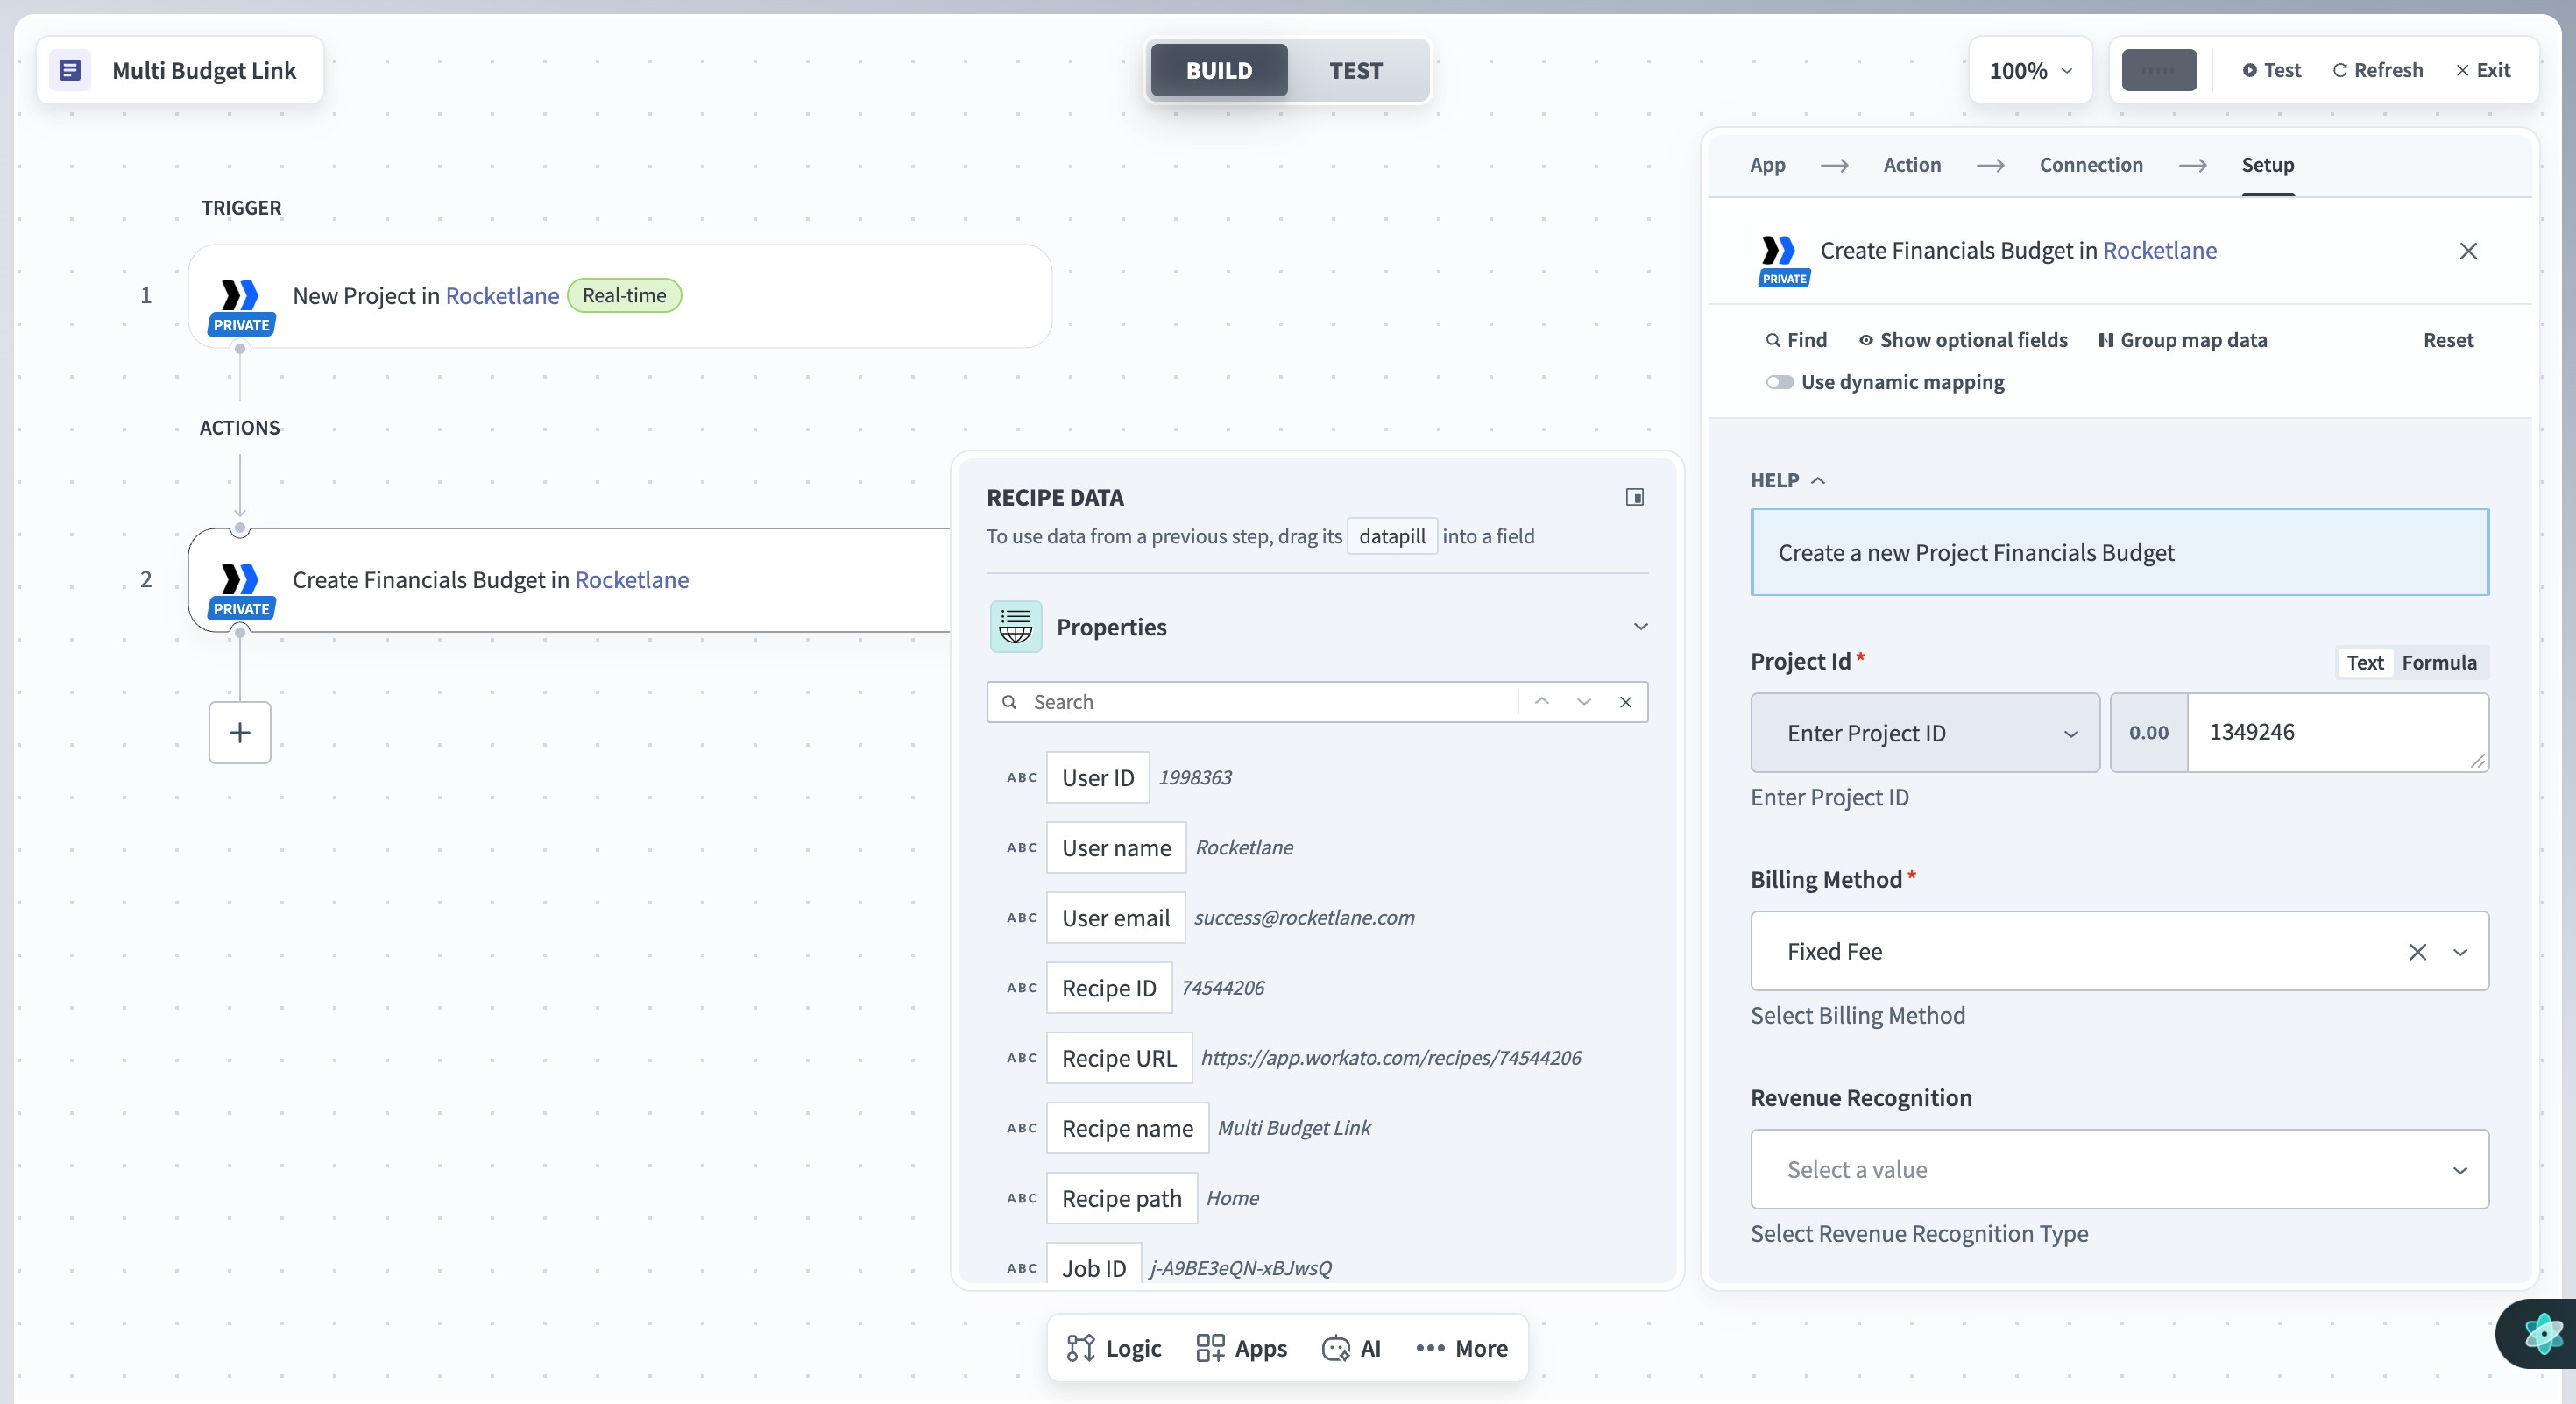This screenshot has width=2576, height=1404.
Task: Select the Recipe ID datapill
Action: click(1108, 987)
